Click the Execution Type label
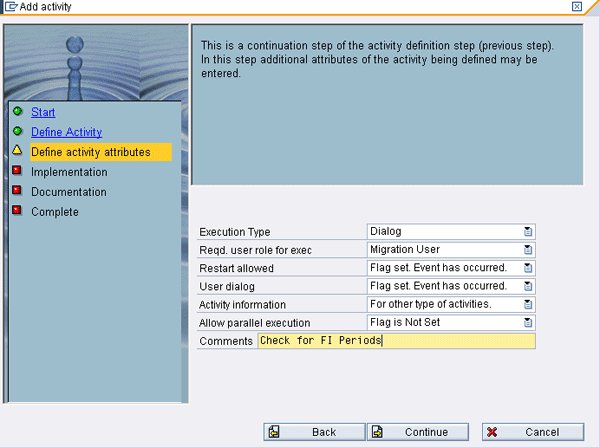The image size is (600, 448). tap(235, 232)
